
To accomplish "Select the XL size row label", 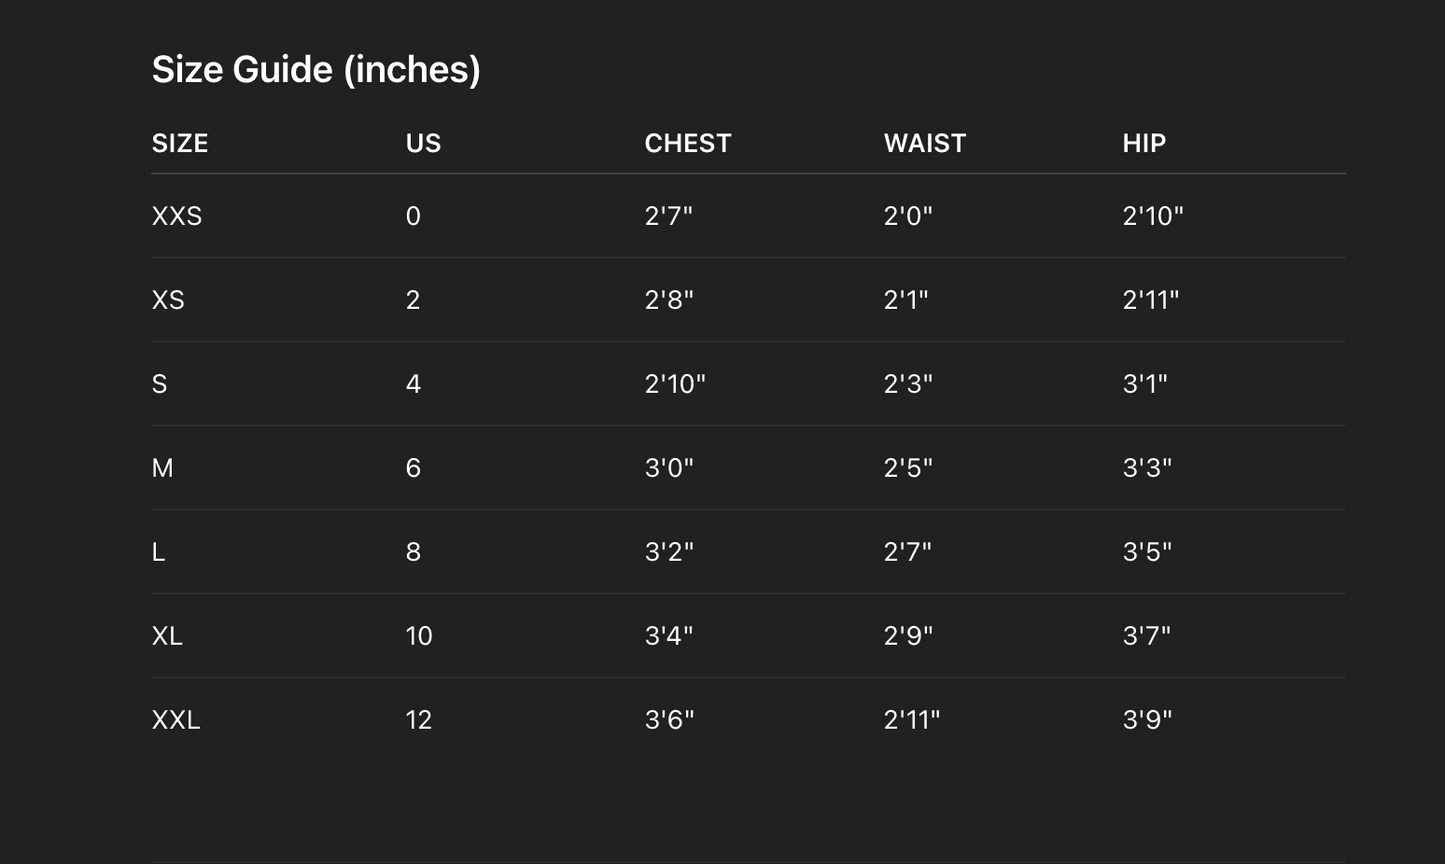I will click(x=167, y=636).
